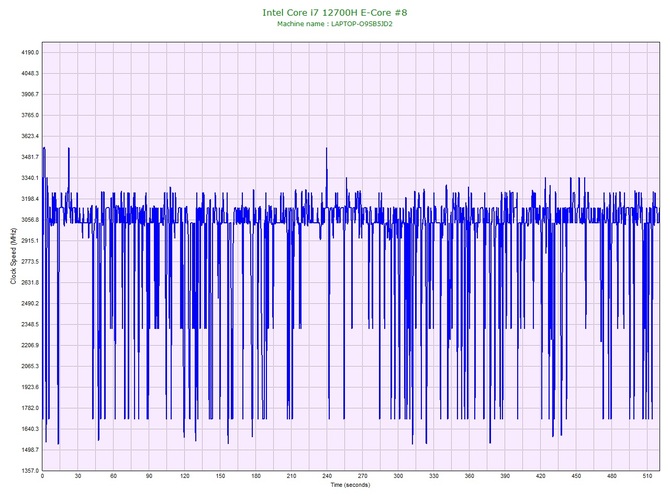Image resolution: width=670 pixels, height=502 pixels.
Task: Click the 4190.0 y-axis value
Action: [30, 53]
